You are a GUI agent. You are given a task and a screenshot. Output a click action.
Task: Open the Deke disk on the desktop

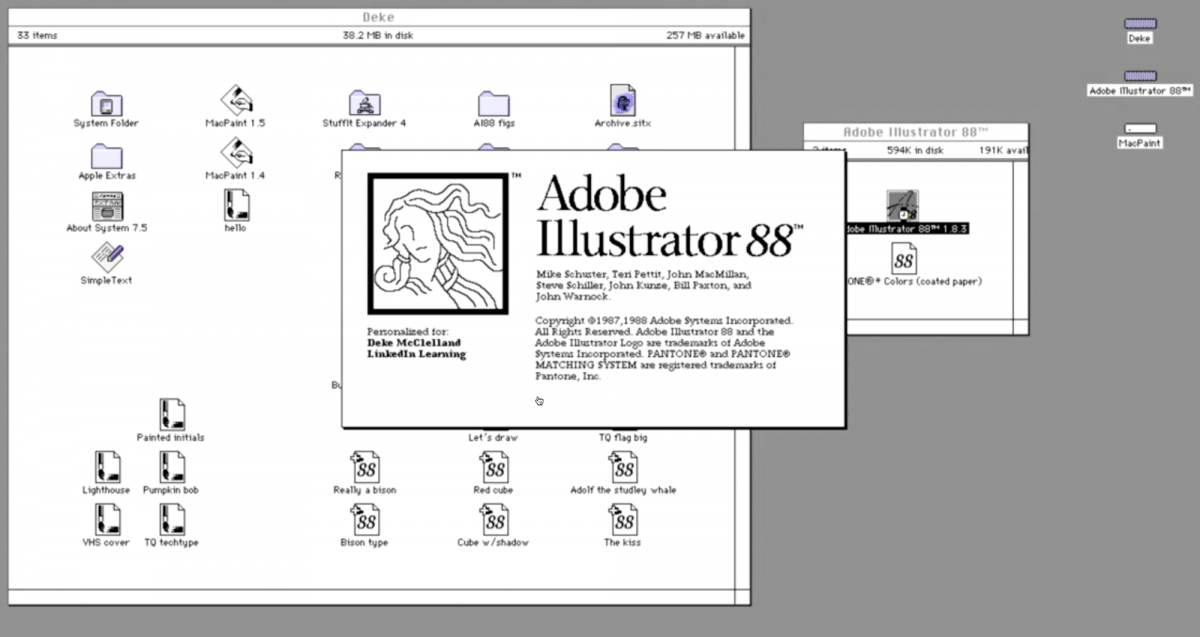pos(1139,25)
